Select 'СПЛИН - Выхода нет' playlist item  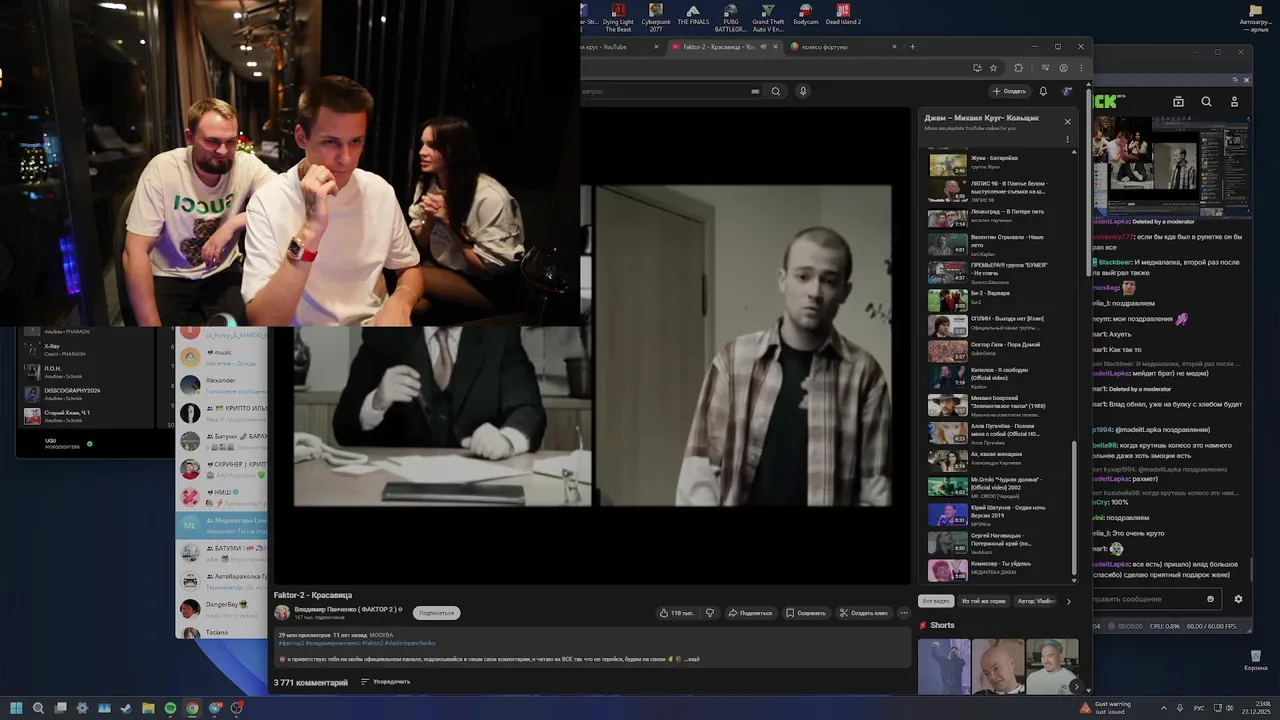[997, 325]
